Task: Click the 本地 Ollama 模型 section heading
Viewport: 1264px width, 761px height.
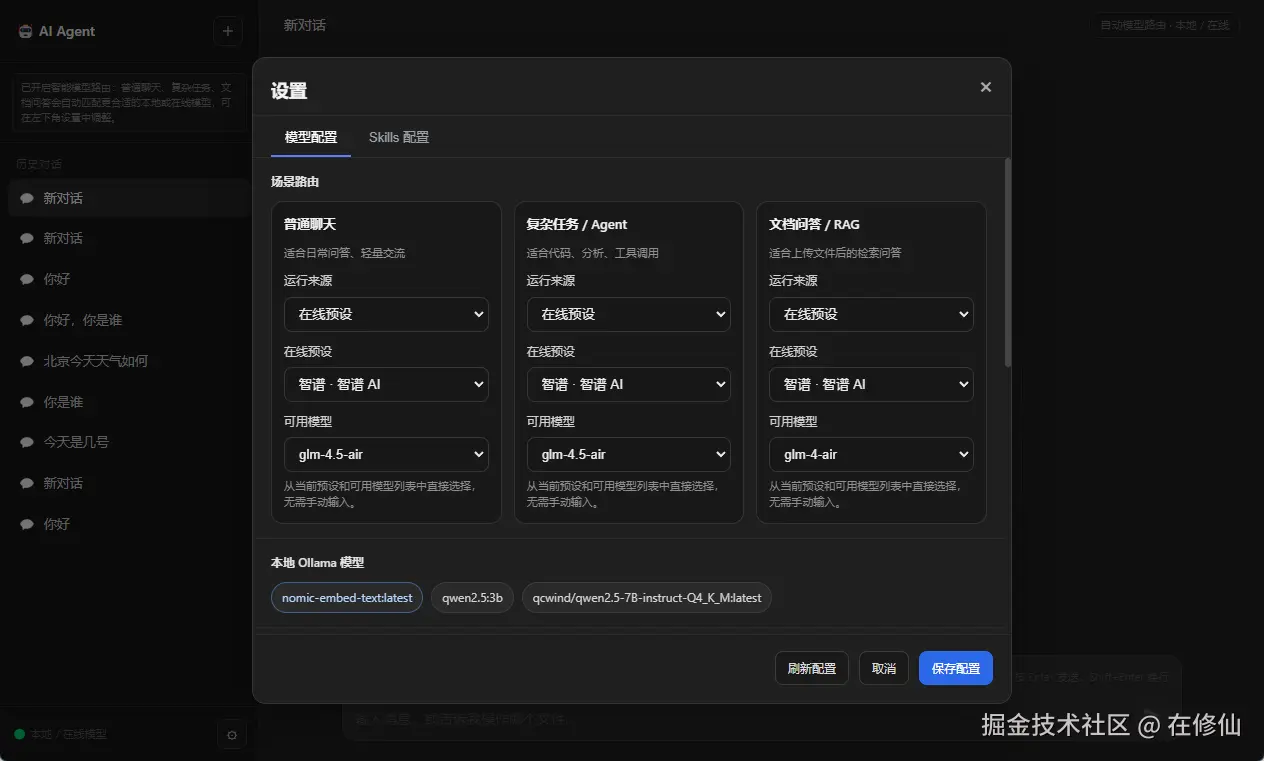Action: click(x=318, y=563)
